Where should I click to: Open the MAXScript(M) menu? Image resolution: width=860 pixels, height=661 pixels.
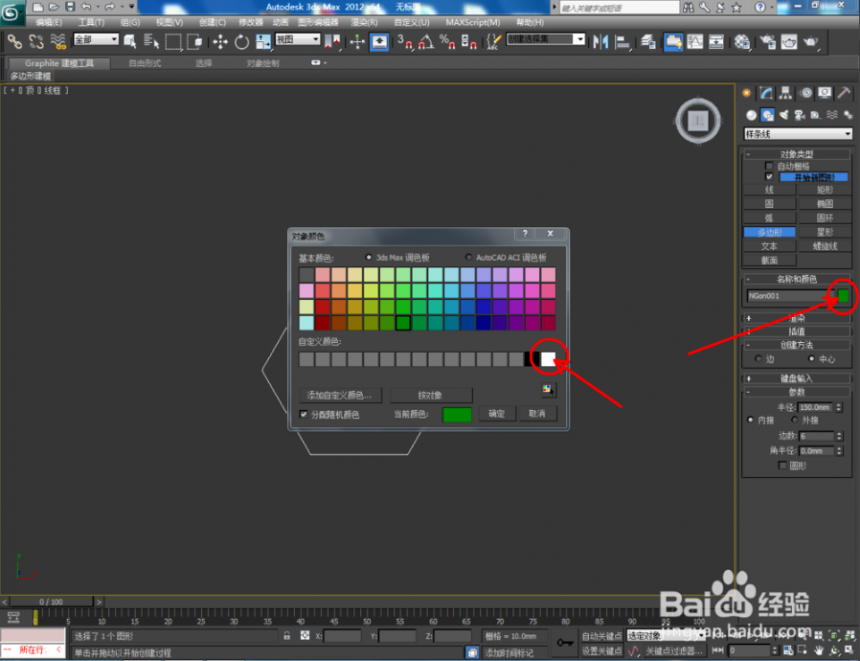[x=473, y=22]
